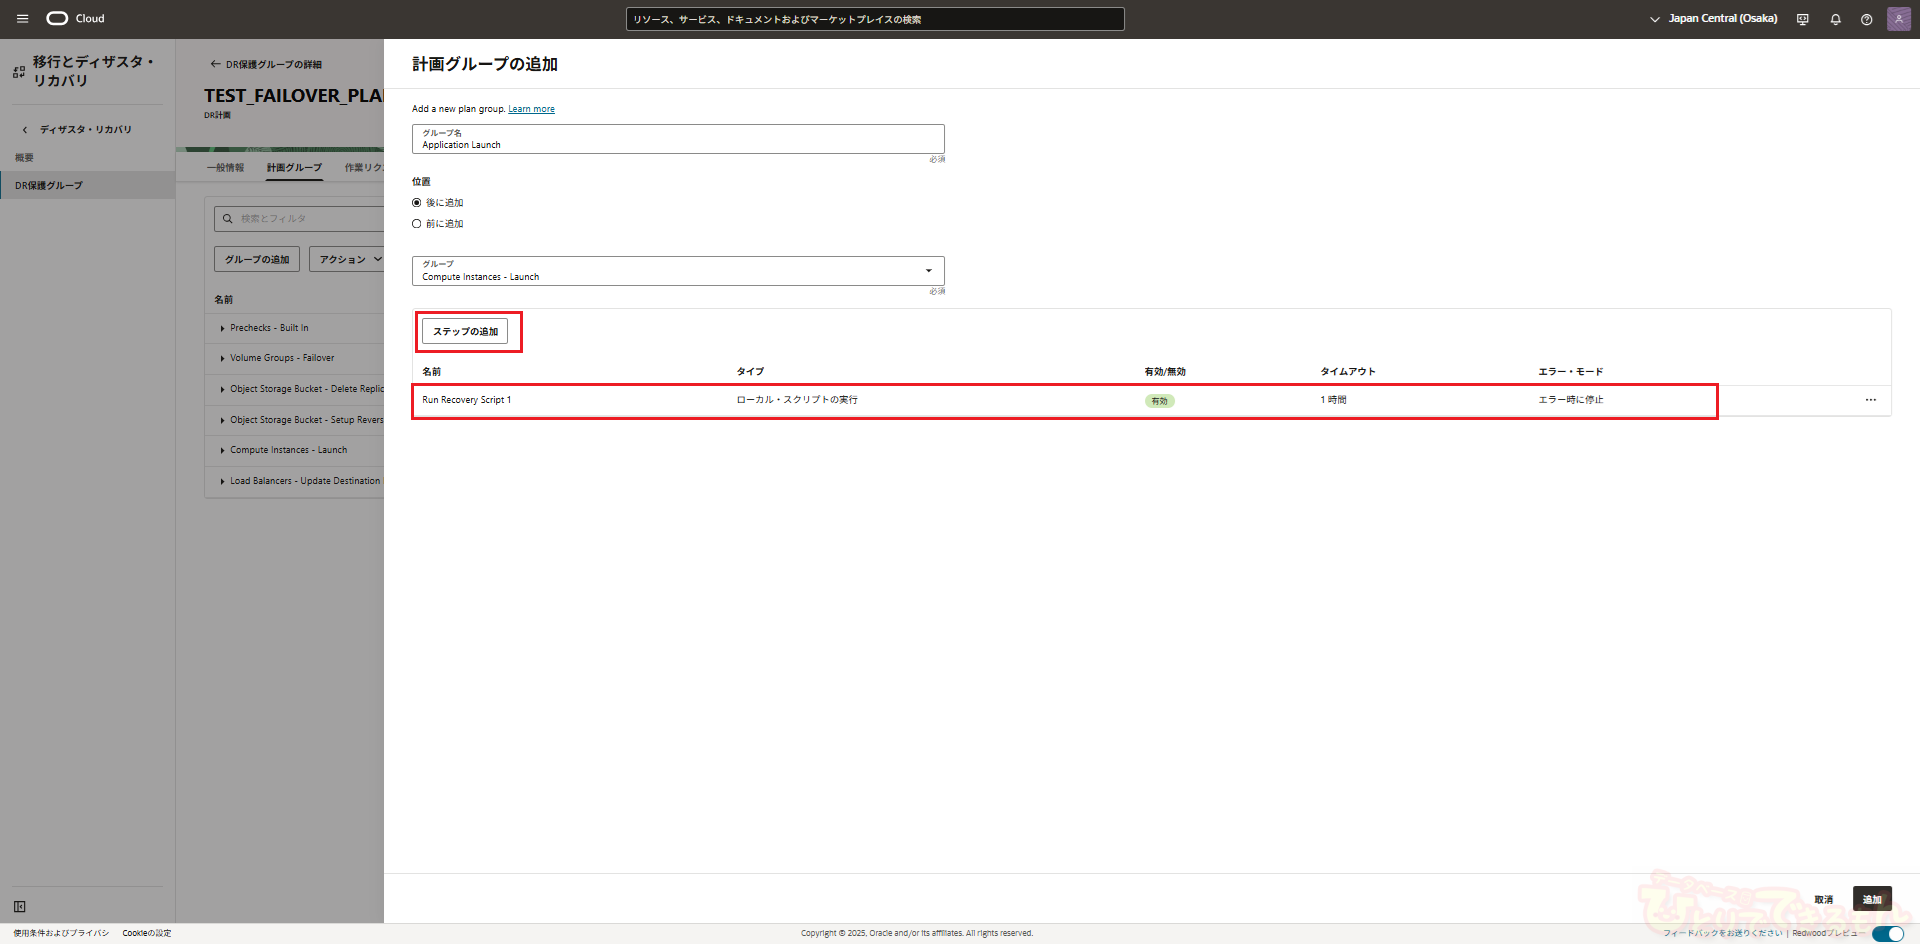Toggle the Redwood preview switch

click(x=1887, y=933)
